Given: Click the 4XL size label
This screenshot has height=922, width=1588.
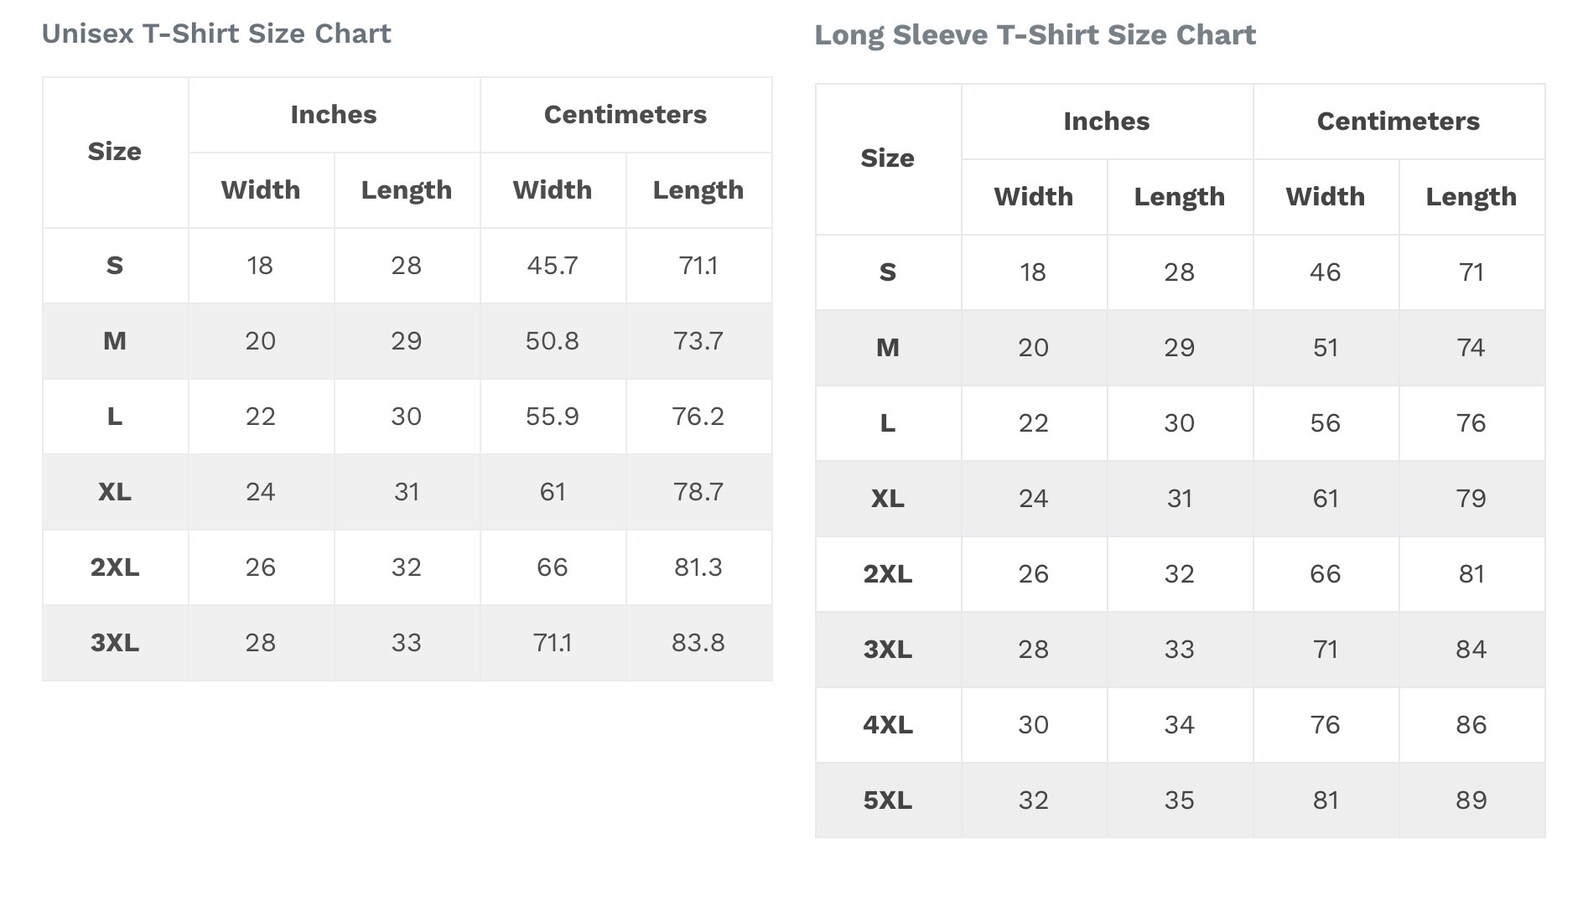Looking at the screenshot, I should pos(888,725).
